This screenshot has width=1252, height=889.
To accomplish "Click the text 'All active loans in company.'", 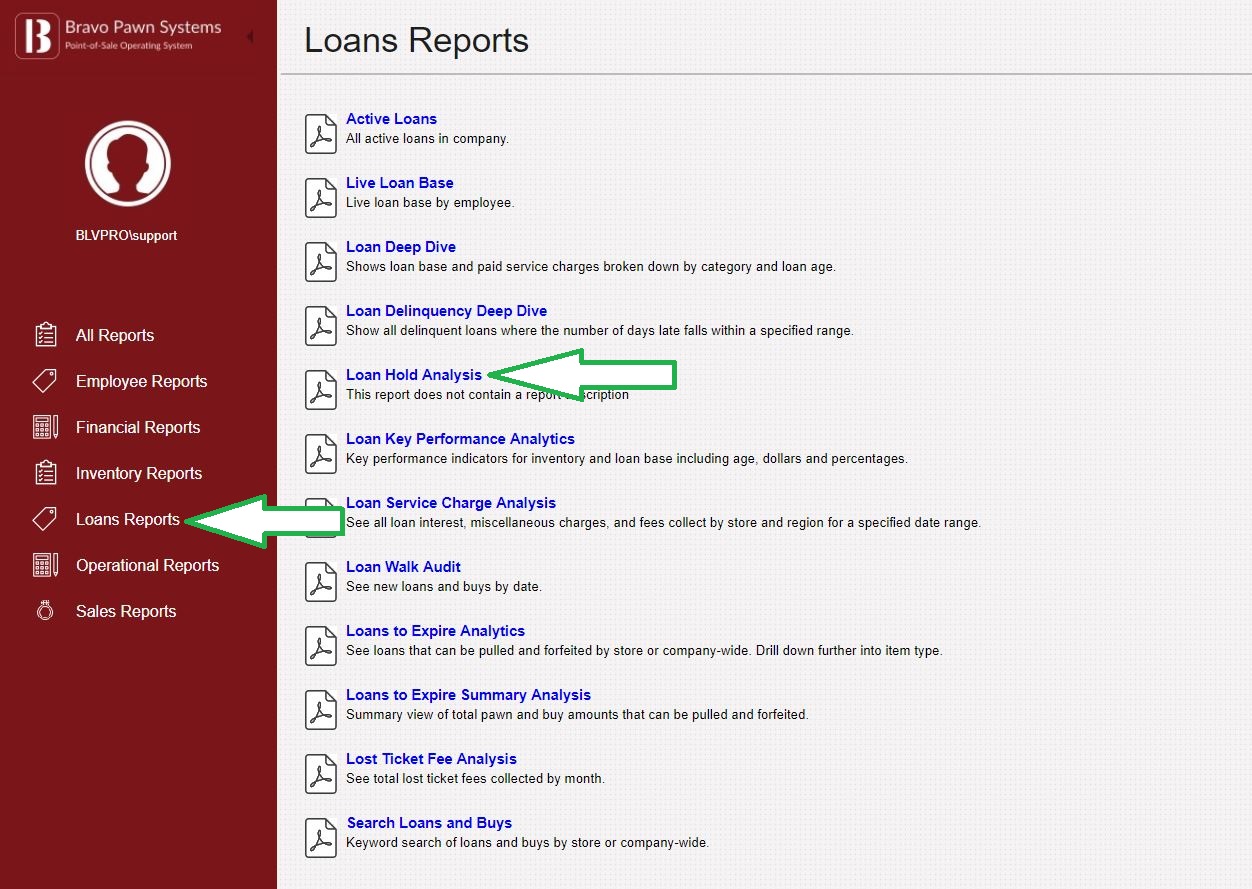I will pyautogui.click(x=427, y=139).
